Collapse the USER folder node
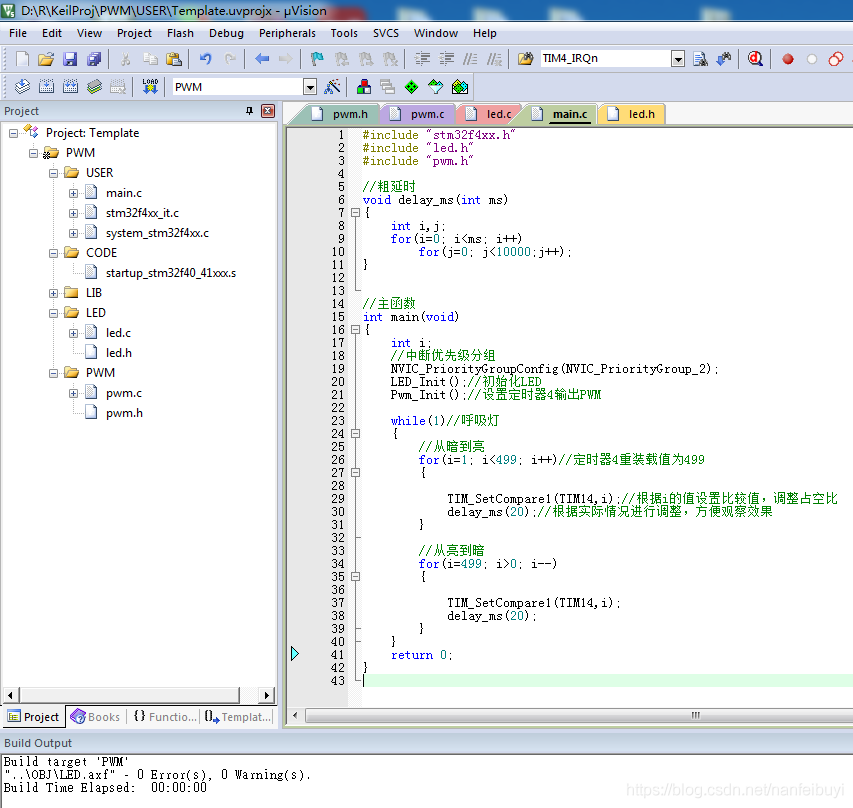This screenshot has height=808, width=853. (54, 173)
